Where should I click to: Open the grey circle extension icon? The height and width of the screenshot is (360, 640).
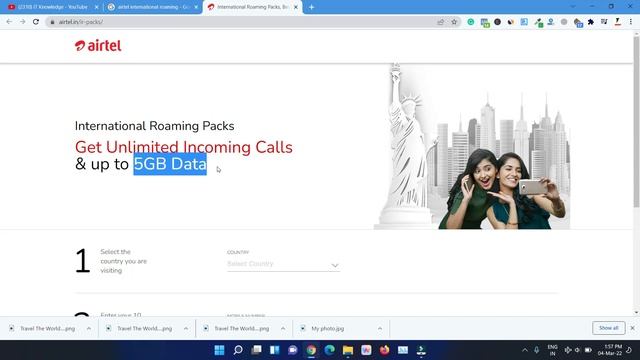click(564, 22)
